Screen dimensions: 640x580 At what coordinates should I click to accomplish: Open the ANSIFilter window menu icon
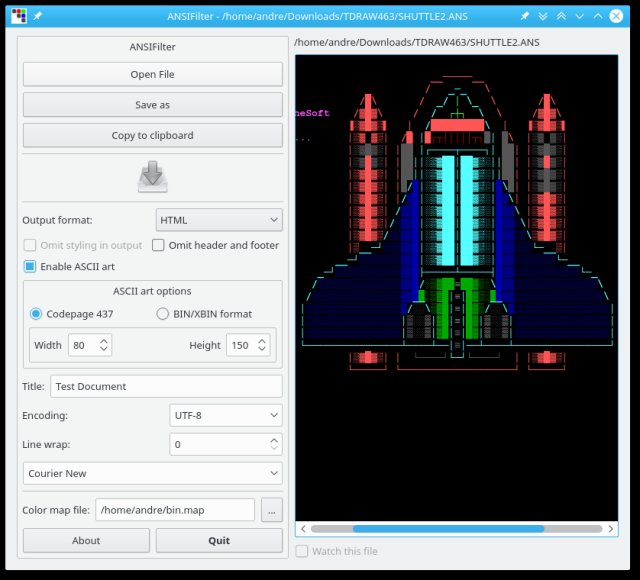click(18, 16)
